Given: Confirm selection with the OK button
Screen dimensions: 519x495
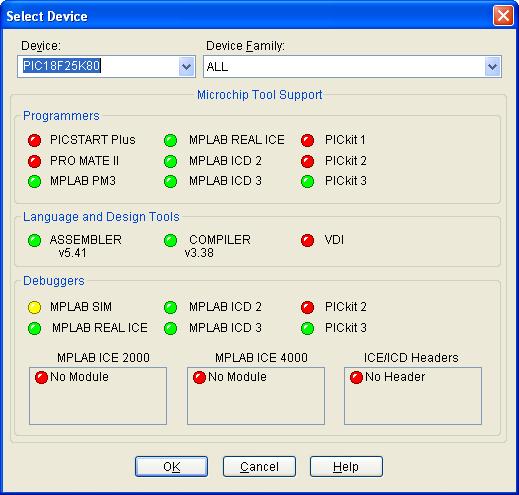Looking at the screenshot, I should point(171,467).
